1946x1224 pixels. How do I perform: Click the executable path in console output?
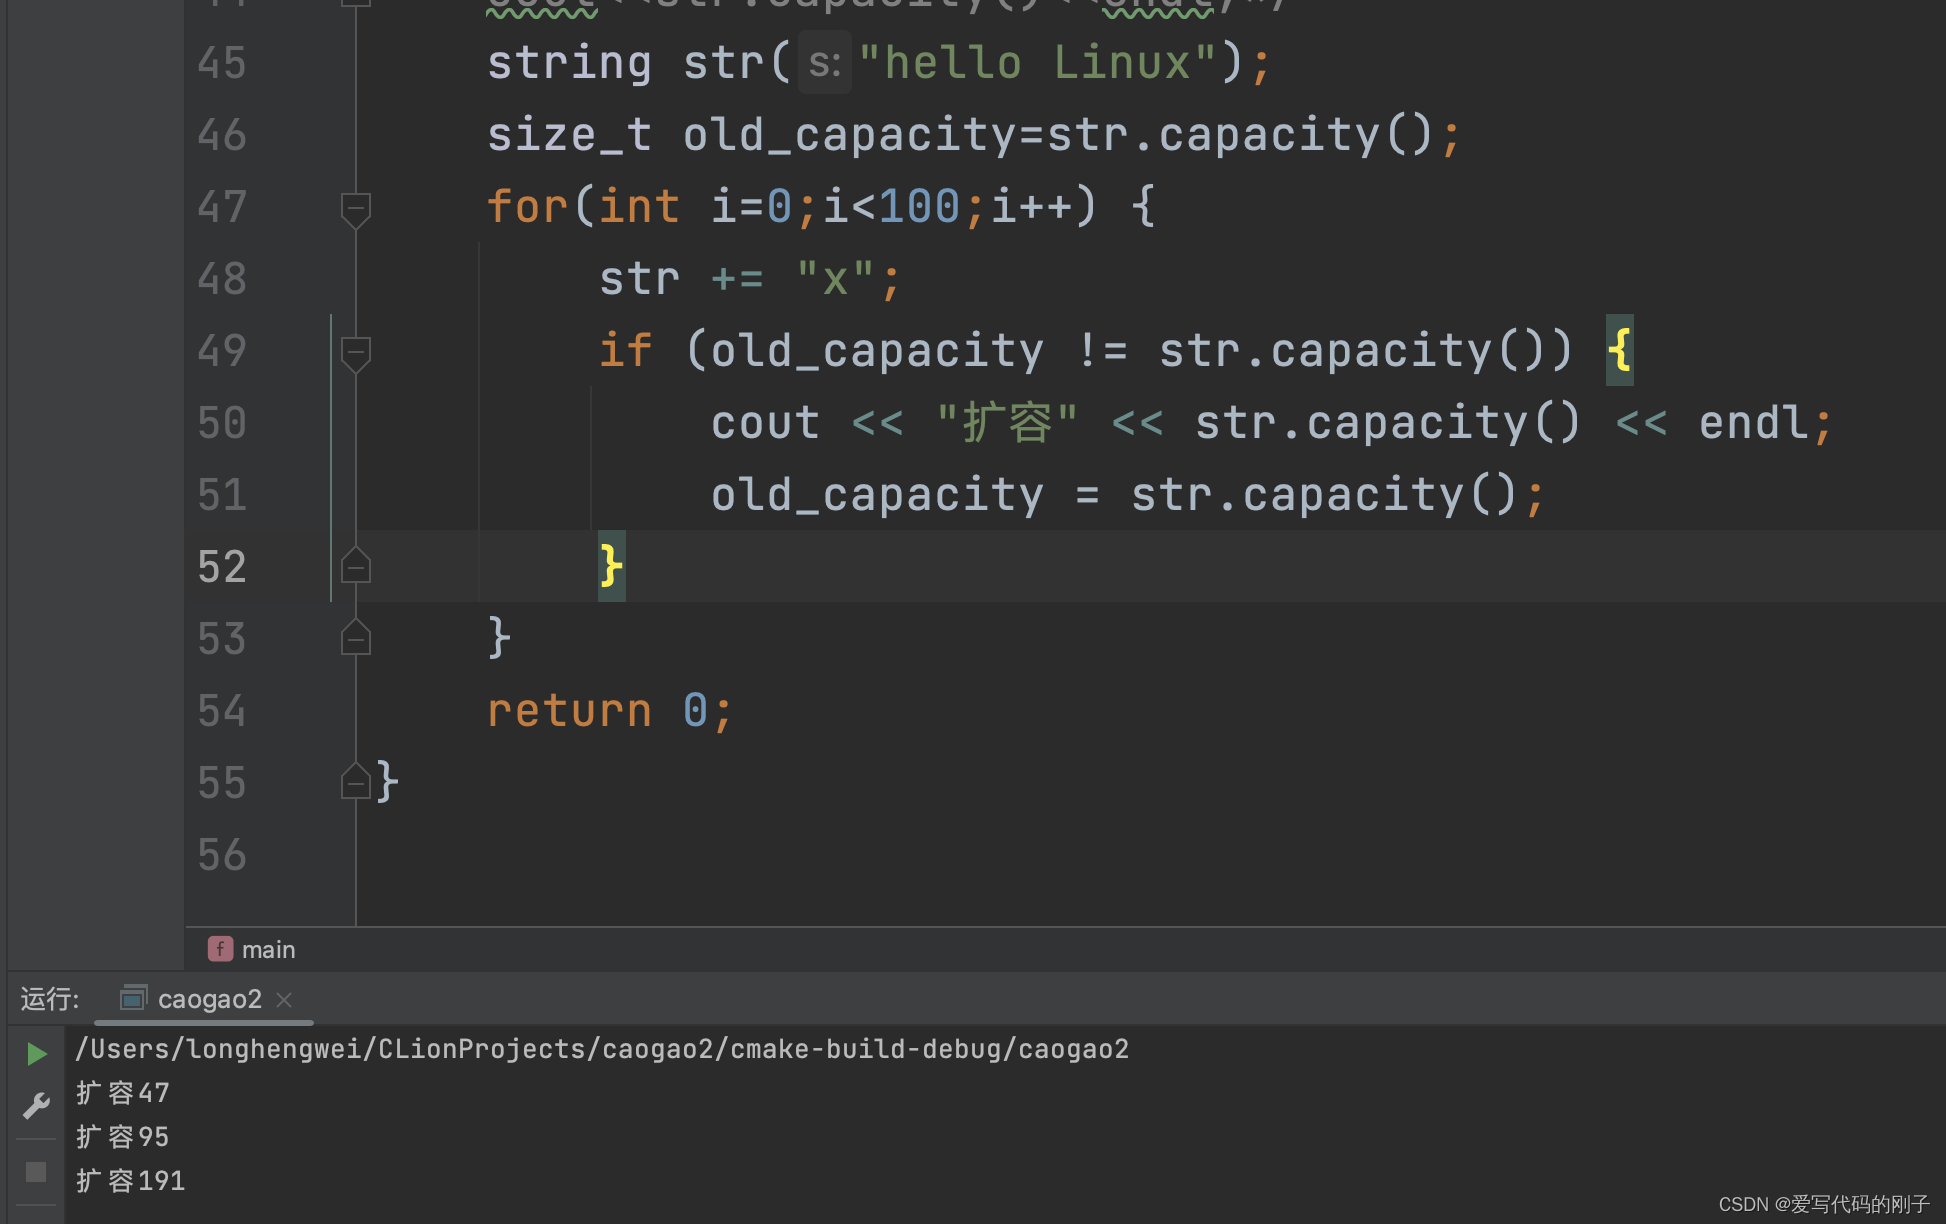pyautogui.click(x=602, y=1049)
